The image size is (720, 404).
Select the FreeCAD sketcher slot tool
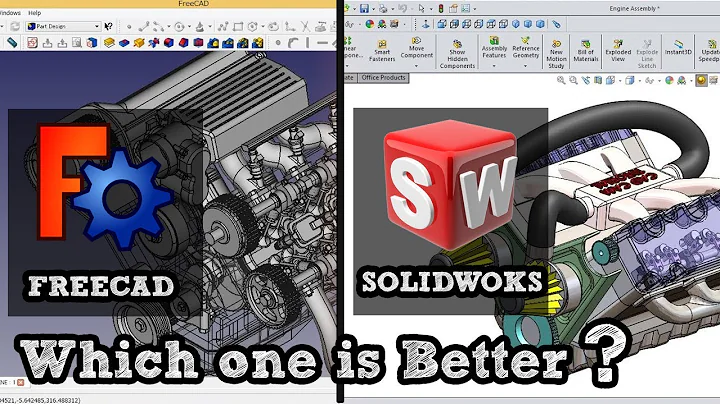click(274, 26)
